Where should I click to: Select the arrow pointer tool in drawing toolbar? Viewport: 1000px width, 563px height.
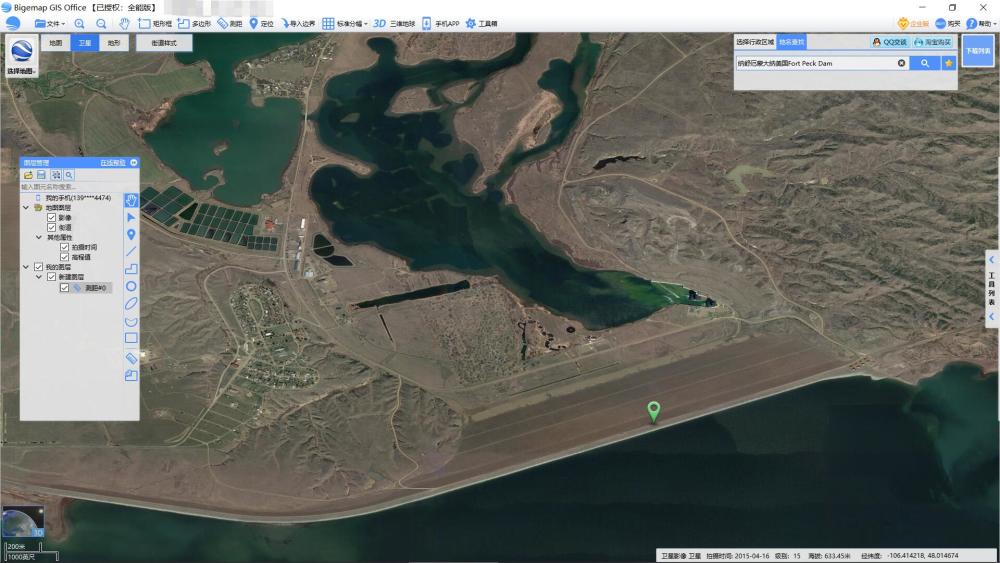coord(131,217)
